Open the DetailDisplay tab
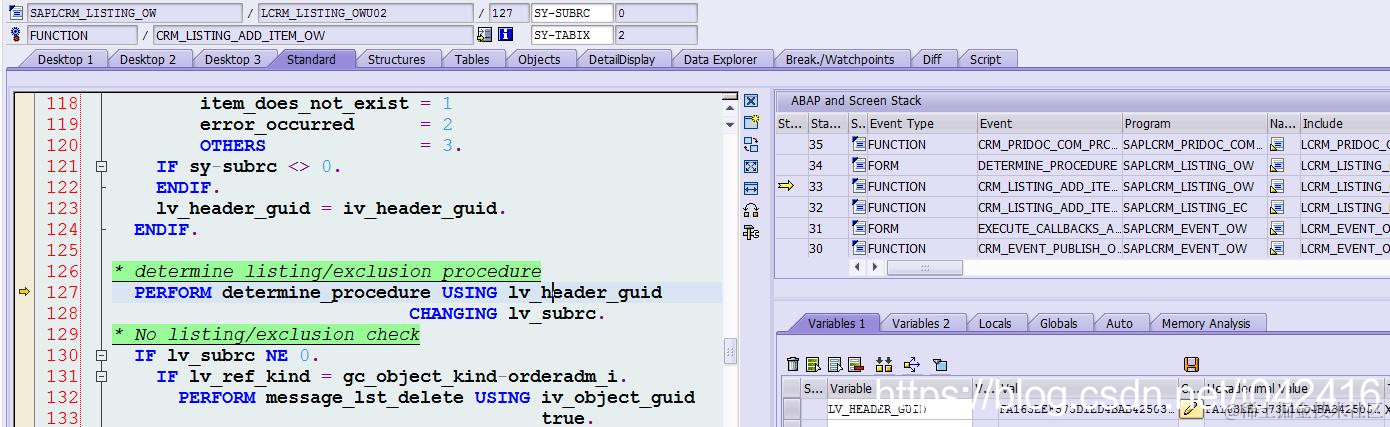Viewport: 1390px width, 427px height. pyautogui.click(x=622, y=59)
